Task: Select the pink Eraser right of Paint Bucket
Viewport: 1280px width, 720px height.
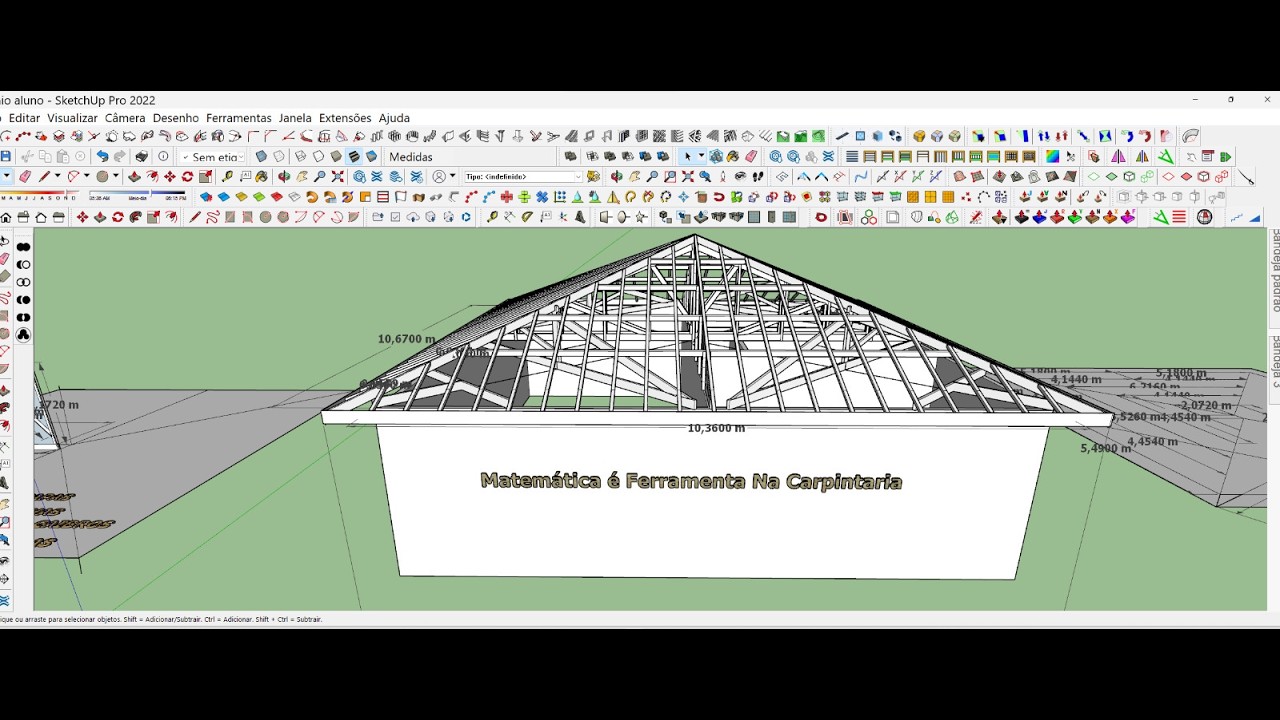Action: (x=750, y=156)
